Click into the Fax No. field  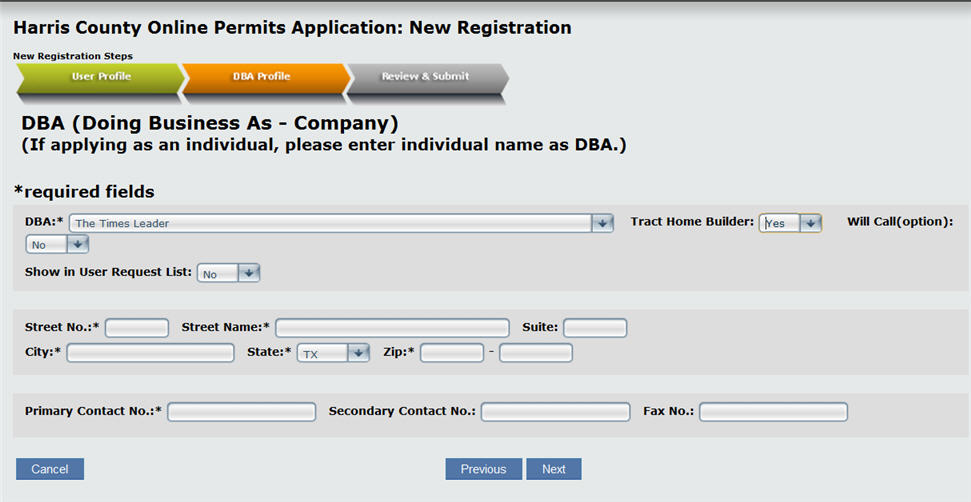(773, 412)
